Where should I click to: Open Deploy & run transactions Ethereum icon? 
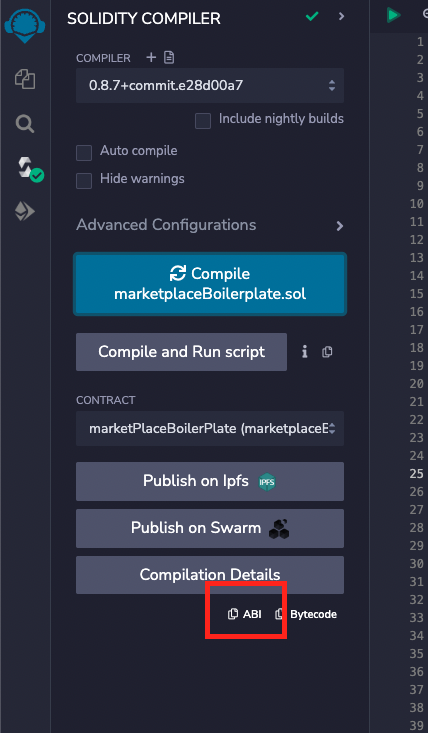(24, 212)
